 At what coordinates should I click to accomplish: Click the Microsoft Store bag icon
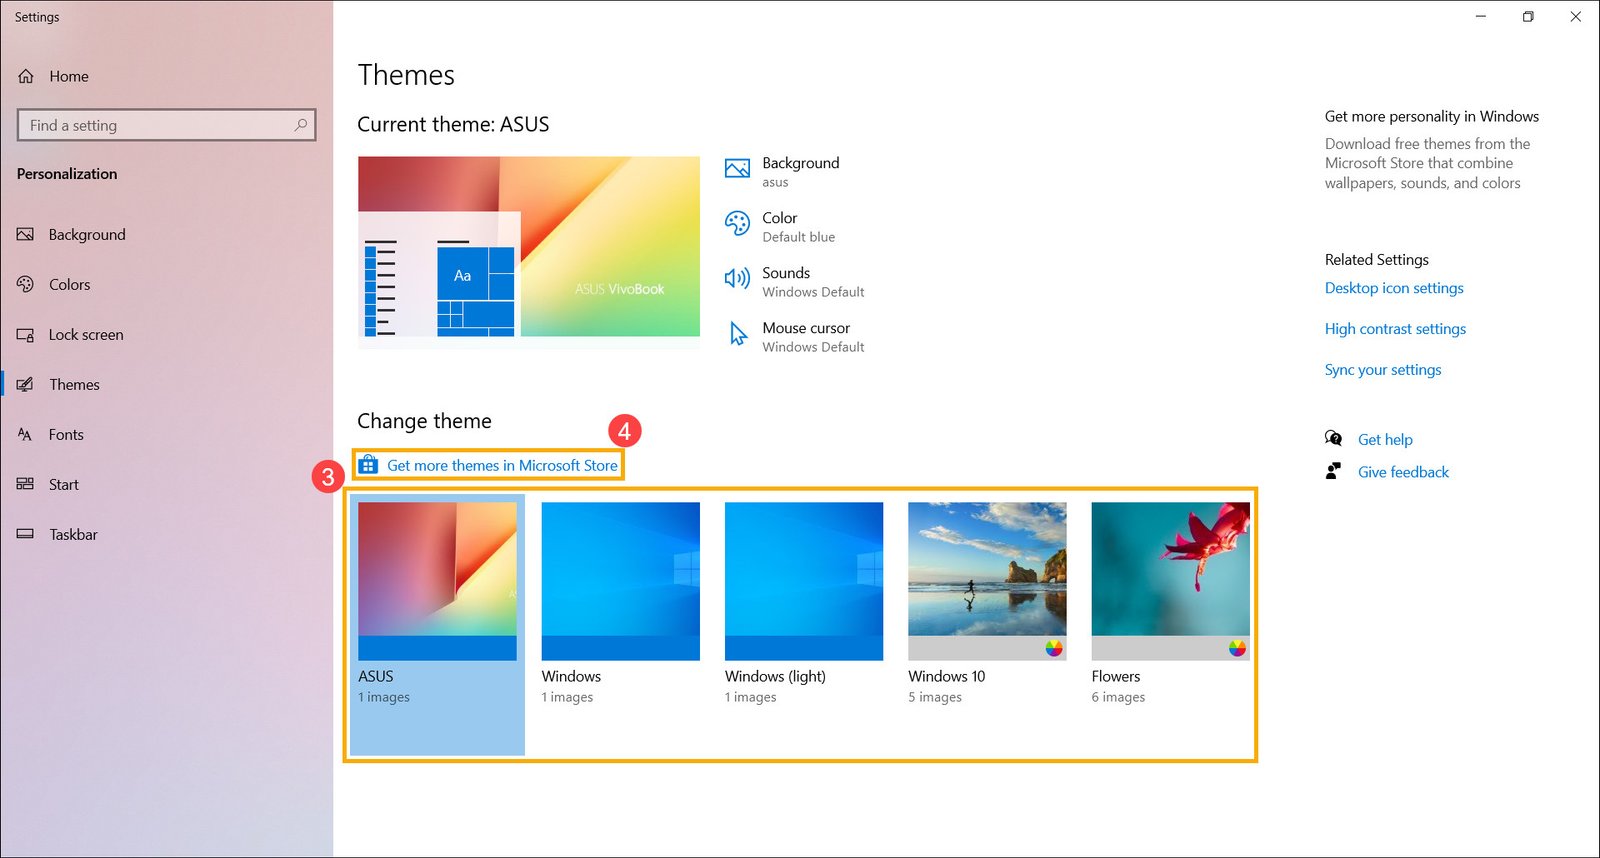368,465
